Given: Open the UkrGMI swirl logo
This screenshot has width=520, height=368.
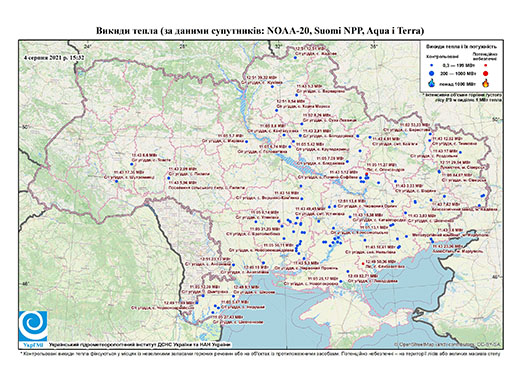Looking at the screenshot, I should coord(33,326).
